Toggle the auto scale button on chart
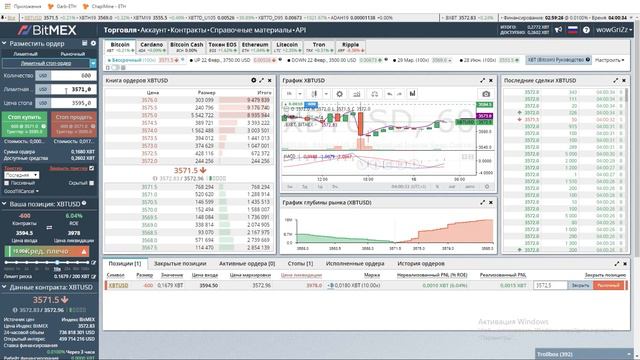 click(x=469, y=187)
